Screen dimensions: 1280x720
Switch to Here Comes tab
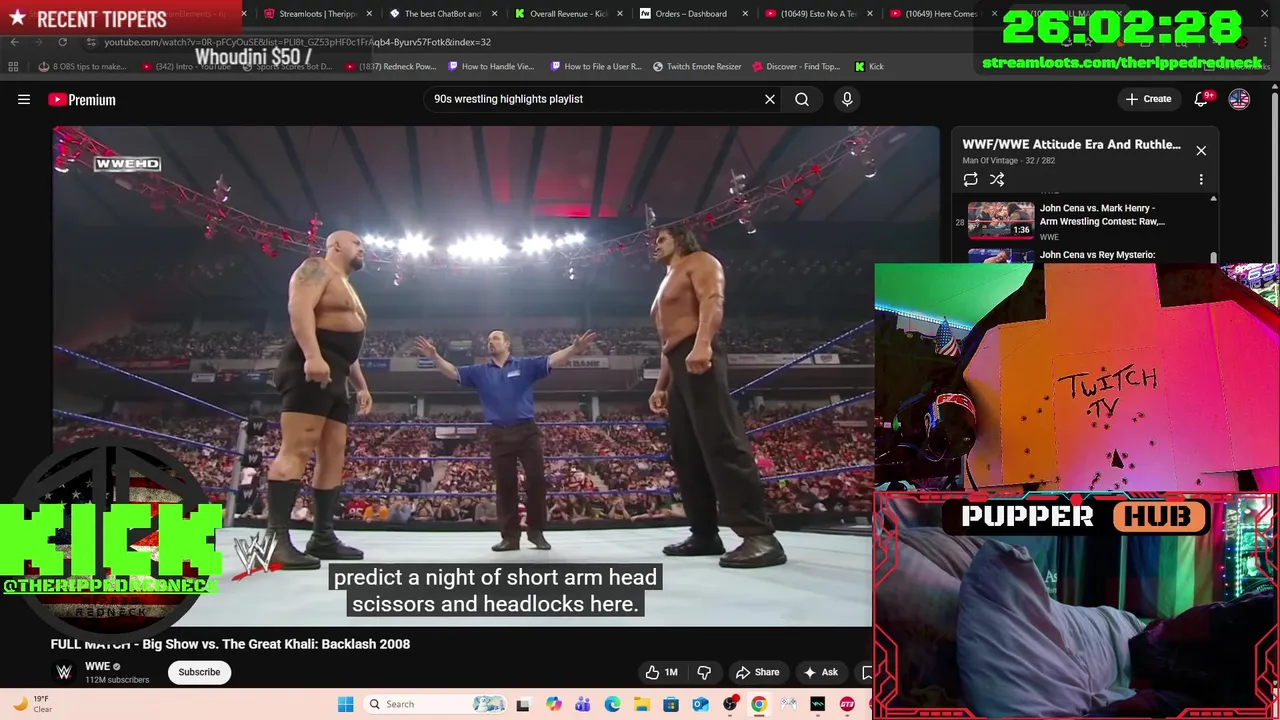pos(938,14)
